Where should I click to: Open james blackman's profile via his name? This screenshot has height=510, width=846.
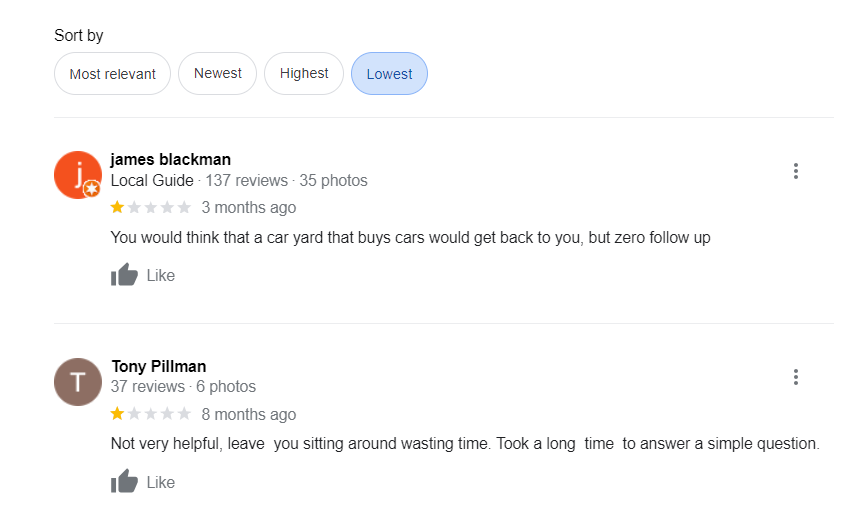170,159
